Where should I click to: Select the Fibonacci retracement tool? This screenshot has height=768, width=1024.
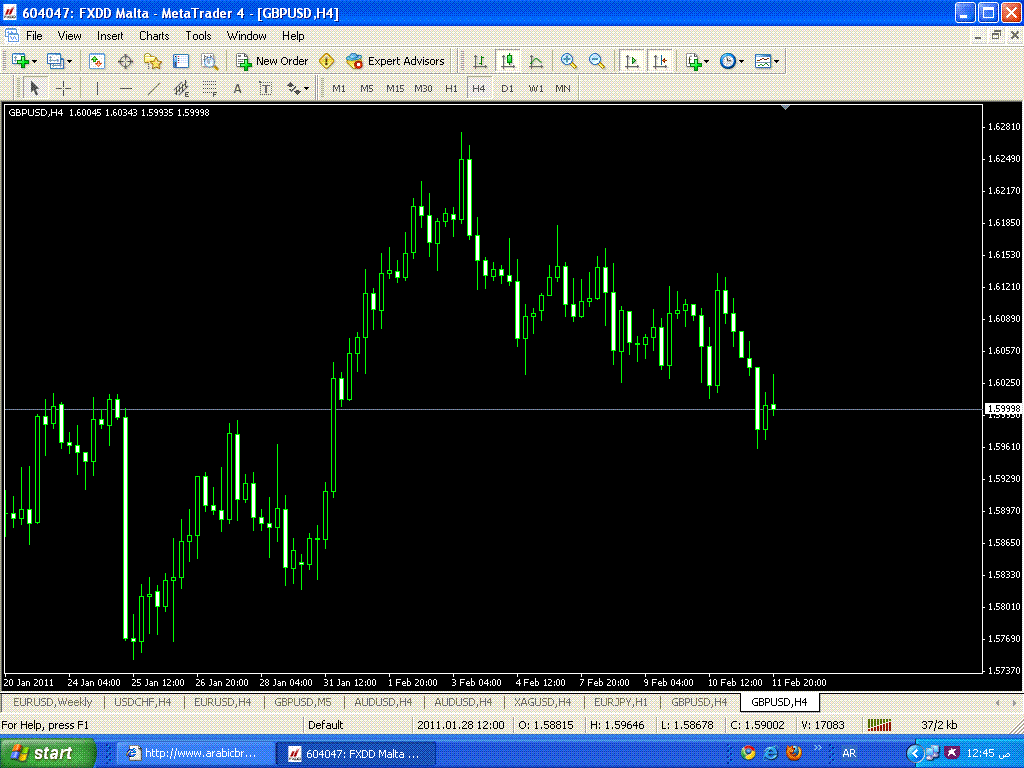tap(209, 88)
